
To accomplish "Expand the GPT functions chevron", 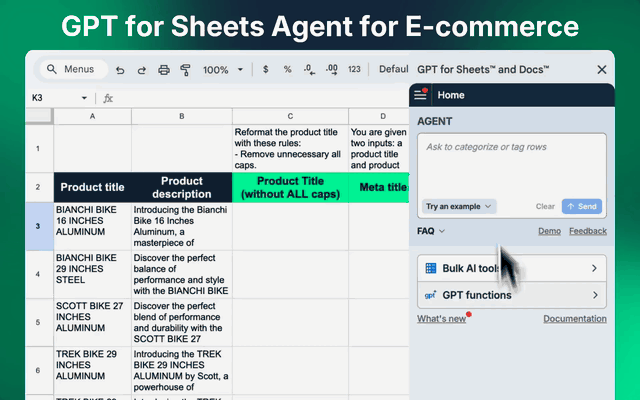I will 595,295.
